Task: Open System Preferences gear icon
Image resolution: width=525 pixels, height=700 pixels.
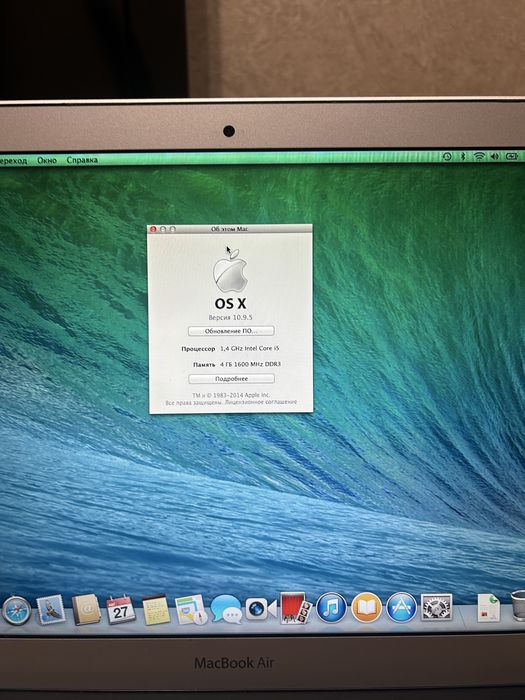Action: coord(437,607)
